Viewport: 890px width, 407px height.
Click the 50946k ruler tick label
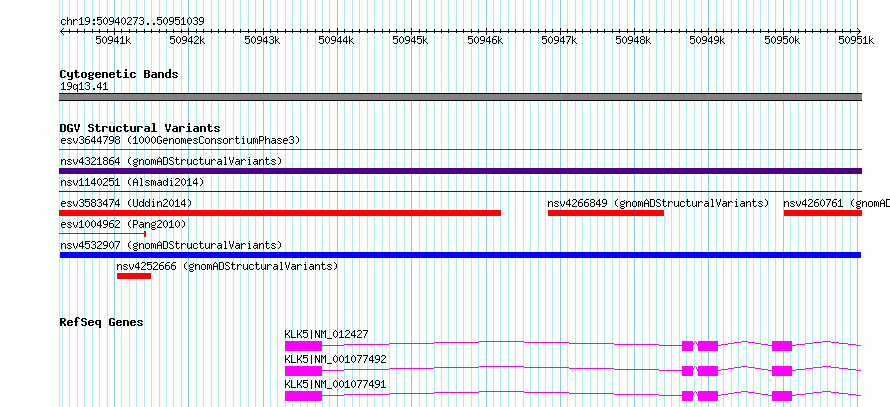(485, 40)
